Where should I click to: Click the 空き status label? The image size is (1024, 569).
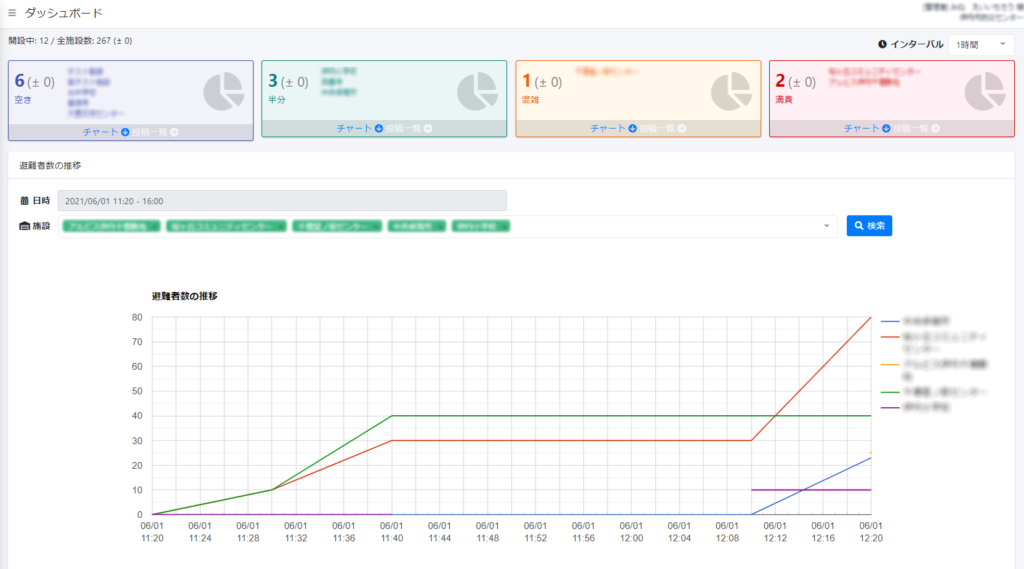(23, 100)
